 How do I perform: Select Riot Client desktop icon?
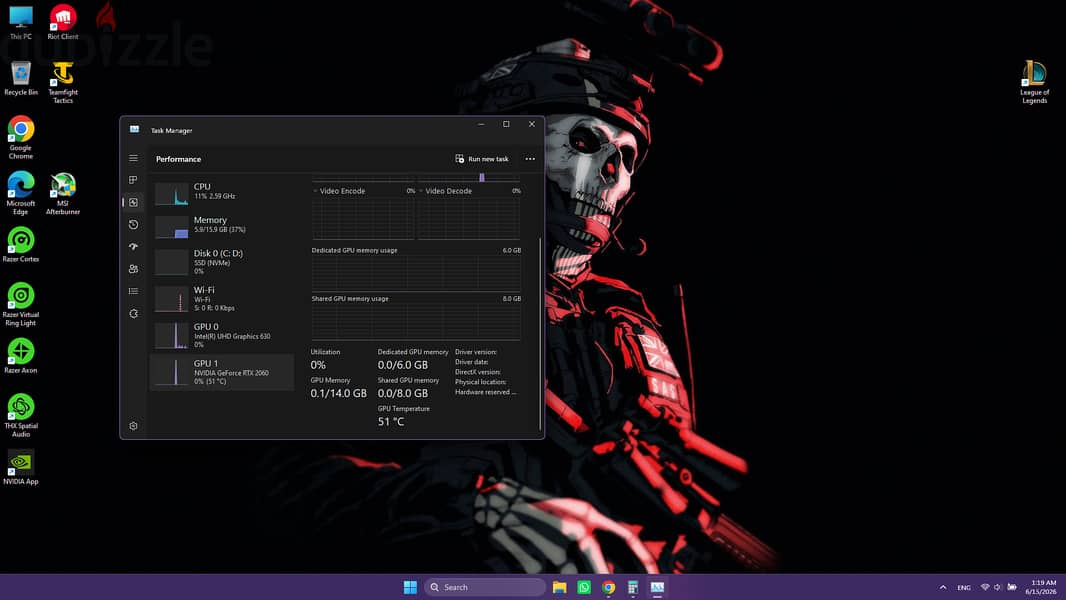click(63, 22)
